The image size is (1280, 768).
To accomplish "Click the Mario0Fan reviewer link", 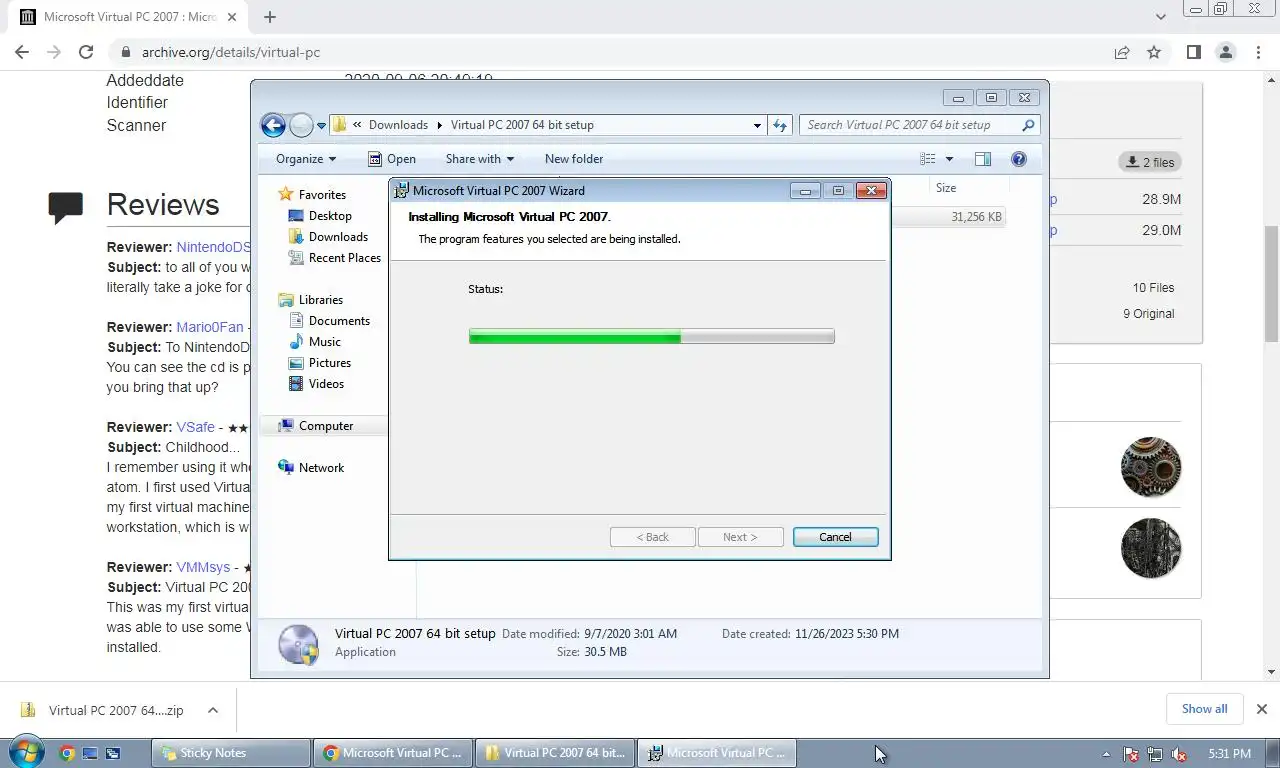I will tap(210, 327).
